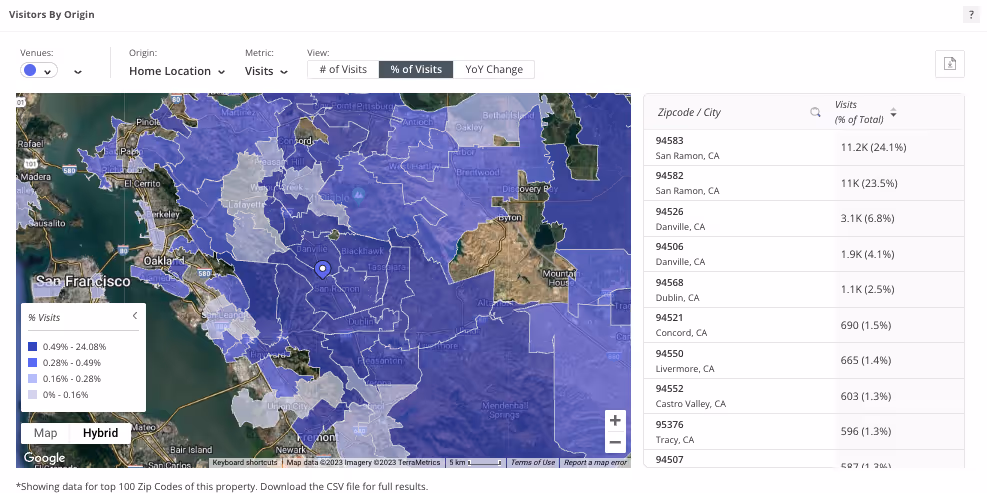This screenshot has width=987, height=493.
Task: Click the Pleasanton map label
Action: (x=380, y=361)
